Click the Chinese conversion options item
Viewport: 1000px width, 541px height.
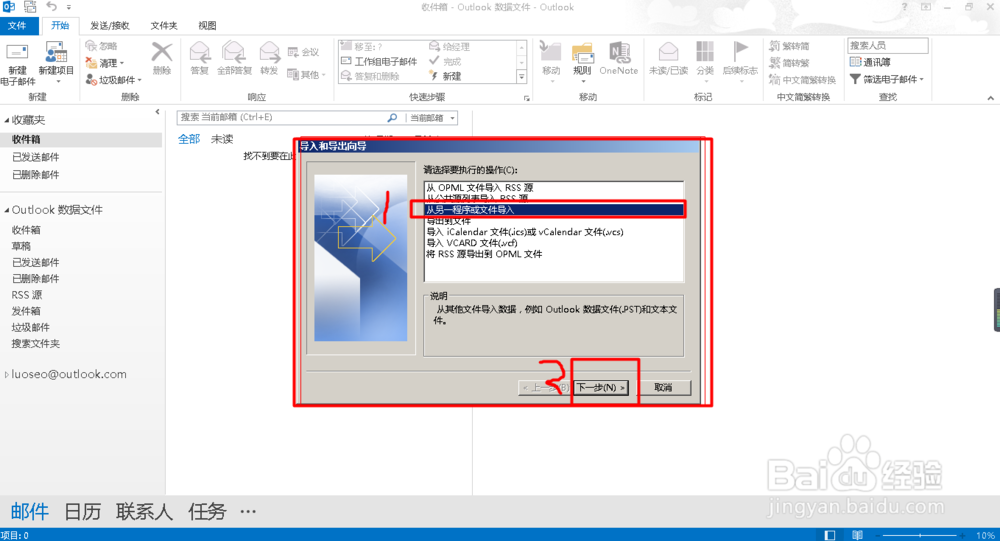(x=802, y=80)
